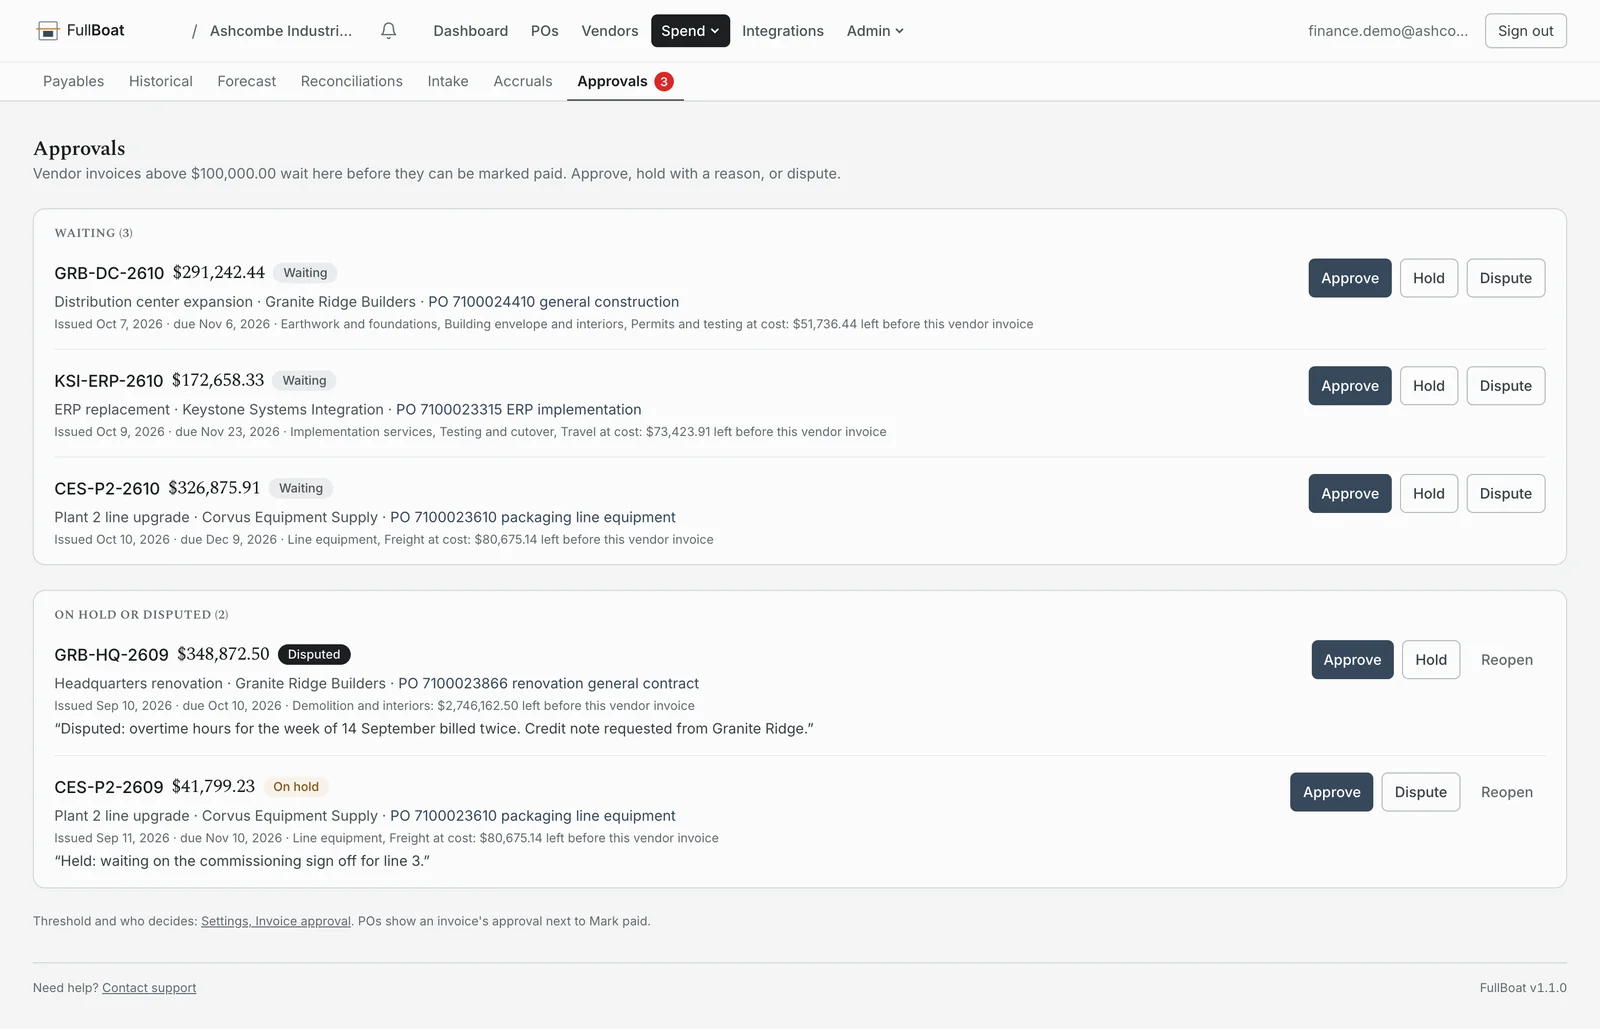Approve invoice GRB-DC-2610
The width and height of the screenshot is (1600, 1029).
point(1350,278)
